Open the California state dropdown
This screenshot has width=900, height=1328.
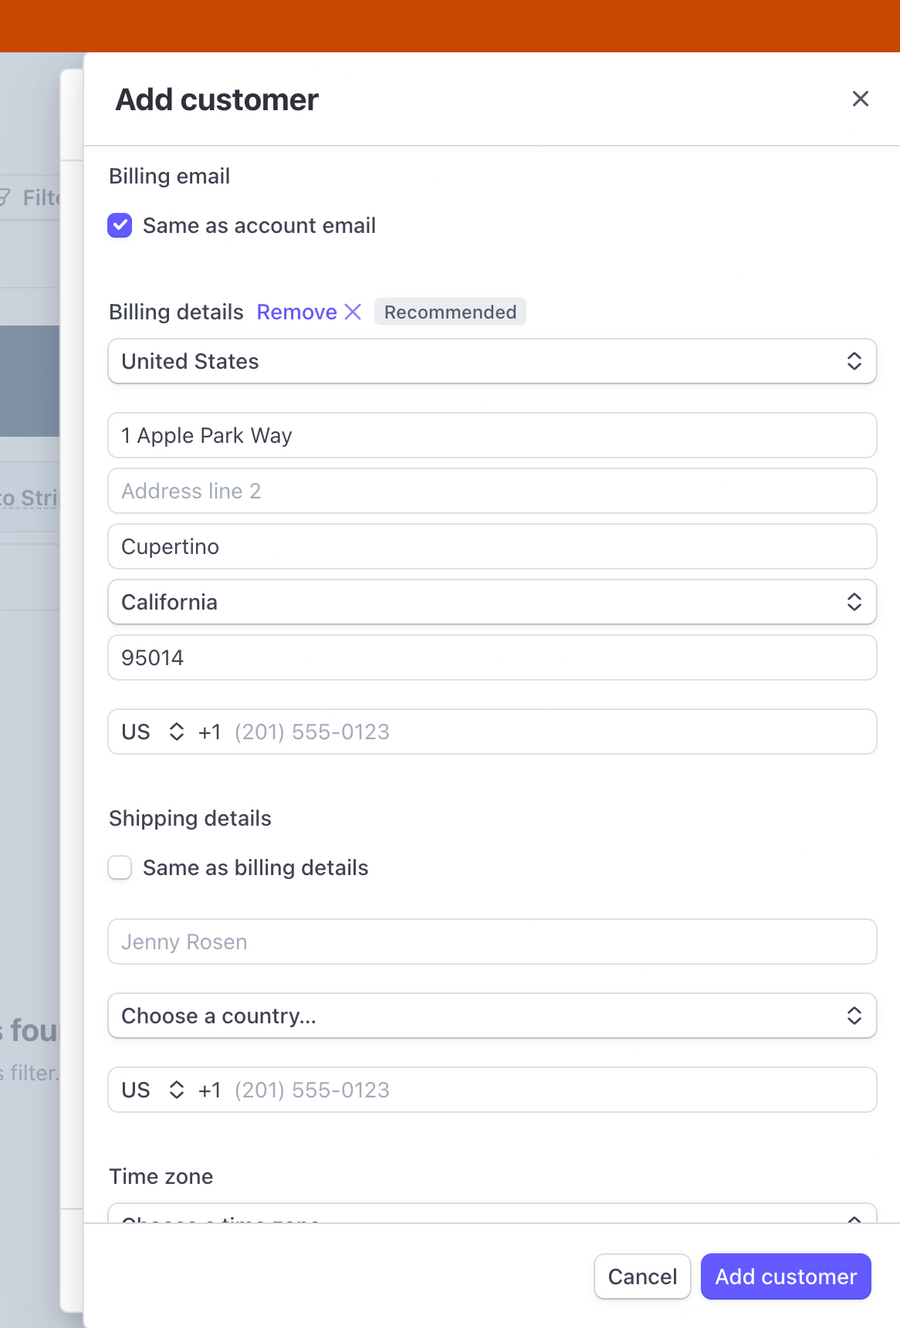pos(492,602)
